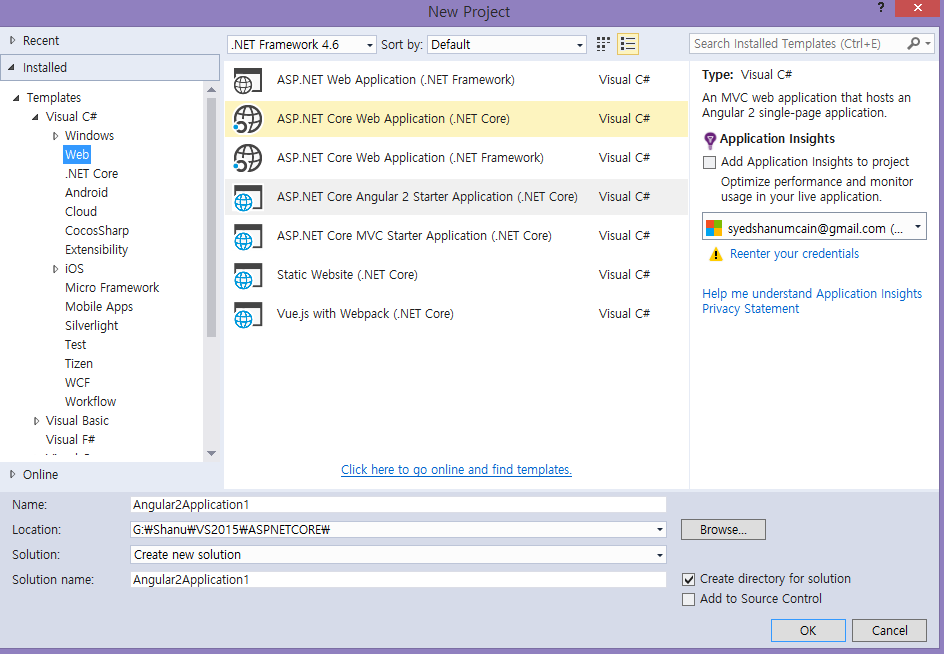Viewport: 944px width, 654px height.
Task: Click Reenter your credentials link
Action: click(794, 254)
